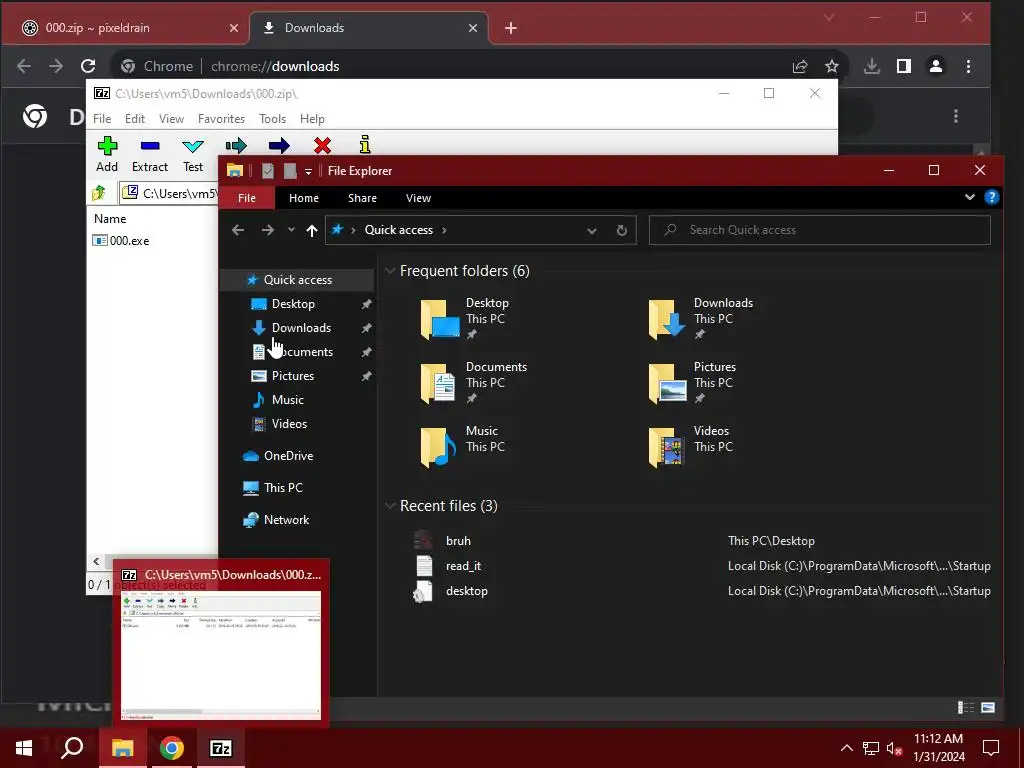Go back in File Explorer

tap(238, 230)
